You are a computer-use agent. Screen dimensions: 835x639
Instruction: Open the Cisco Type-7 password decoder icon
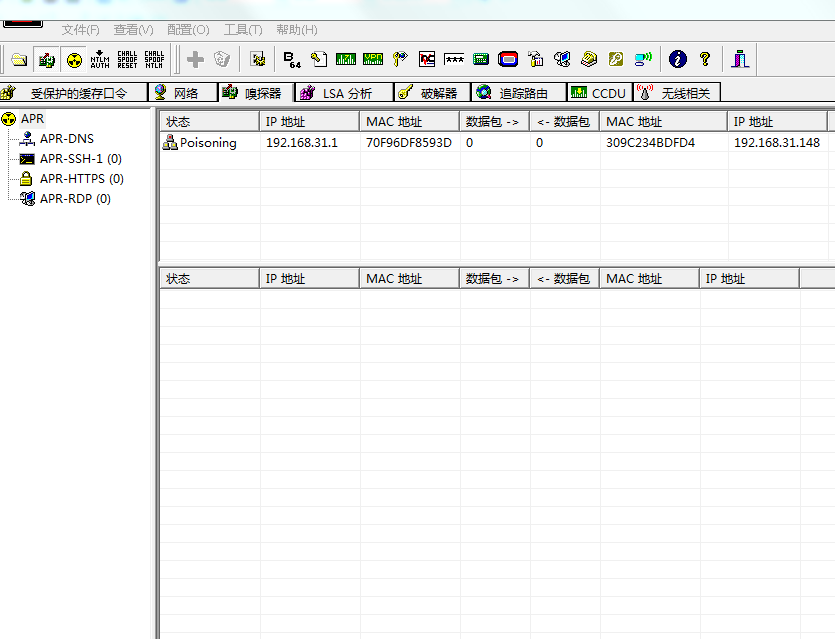(346, 59)
